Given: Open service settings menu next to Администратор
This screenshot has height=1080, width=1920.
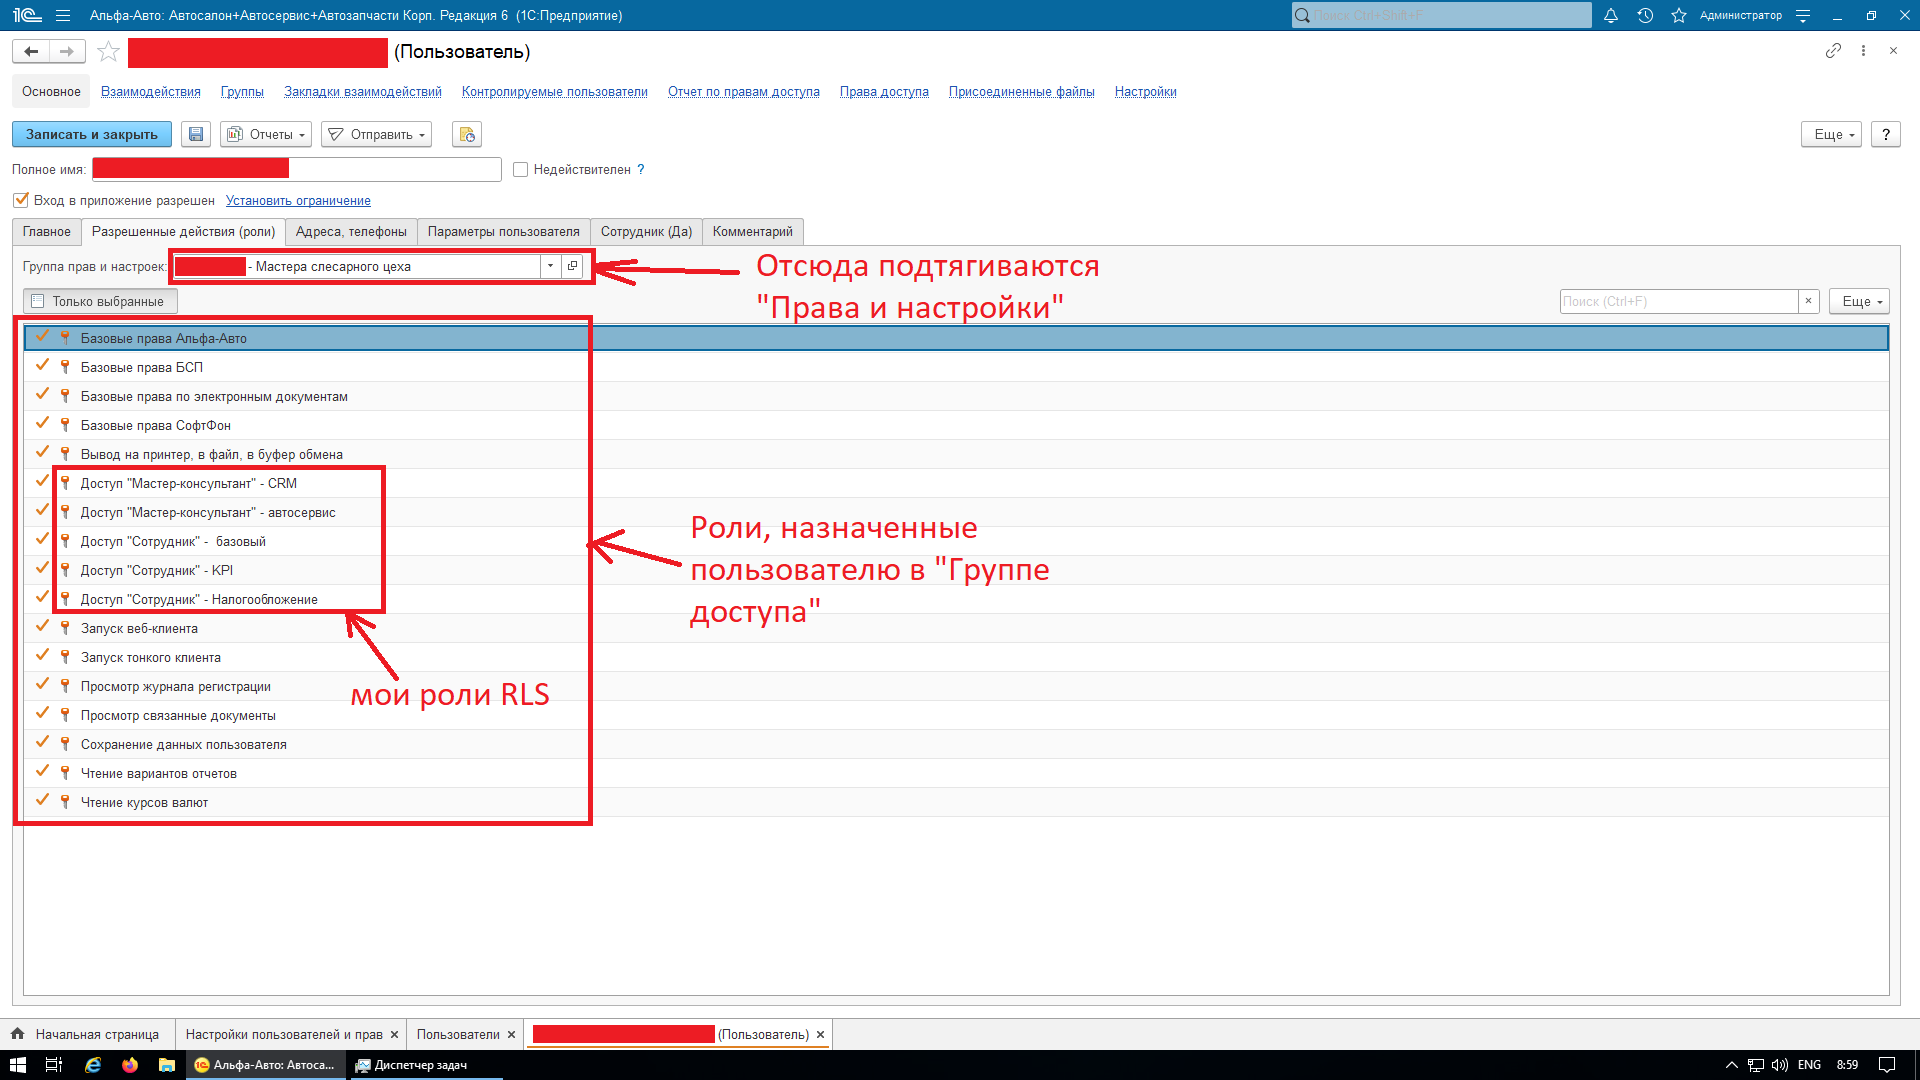Looking at the screenshot, I should click(1803, 15).
